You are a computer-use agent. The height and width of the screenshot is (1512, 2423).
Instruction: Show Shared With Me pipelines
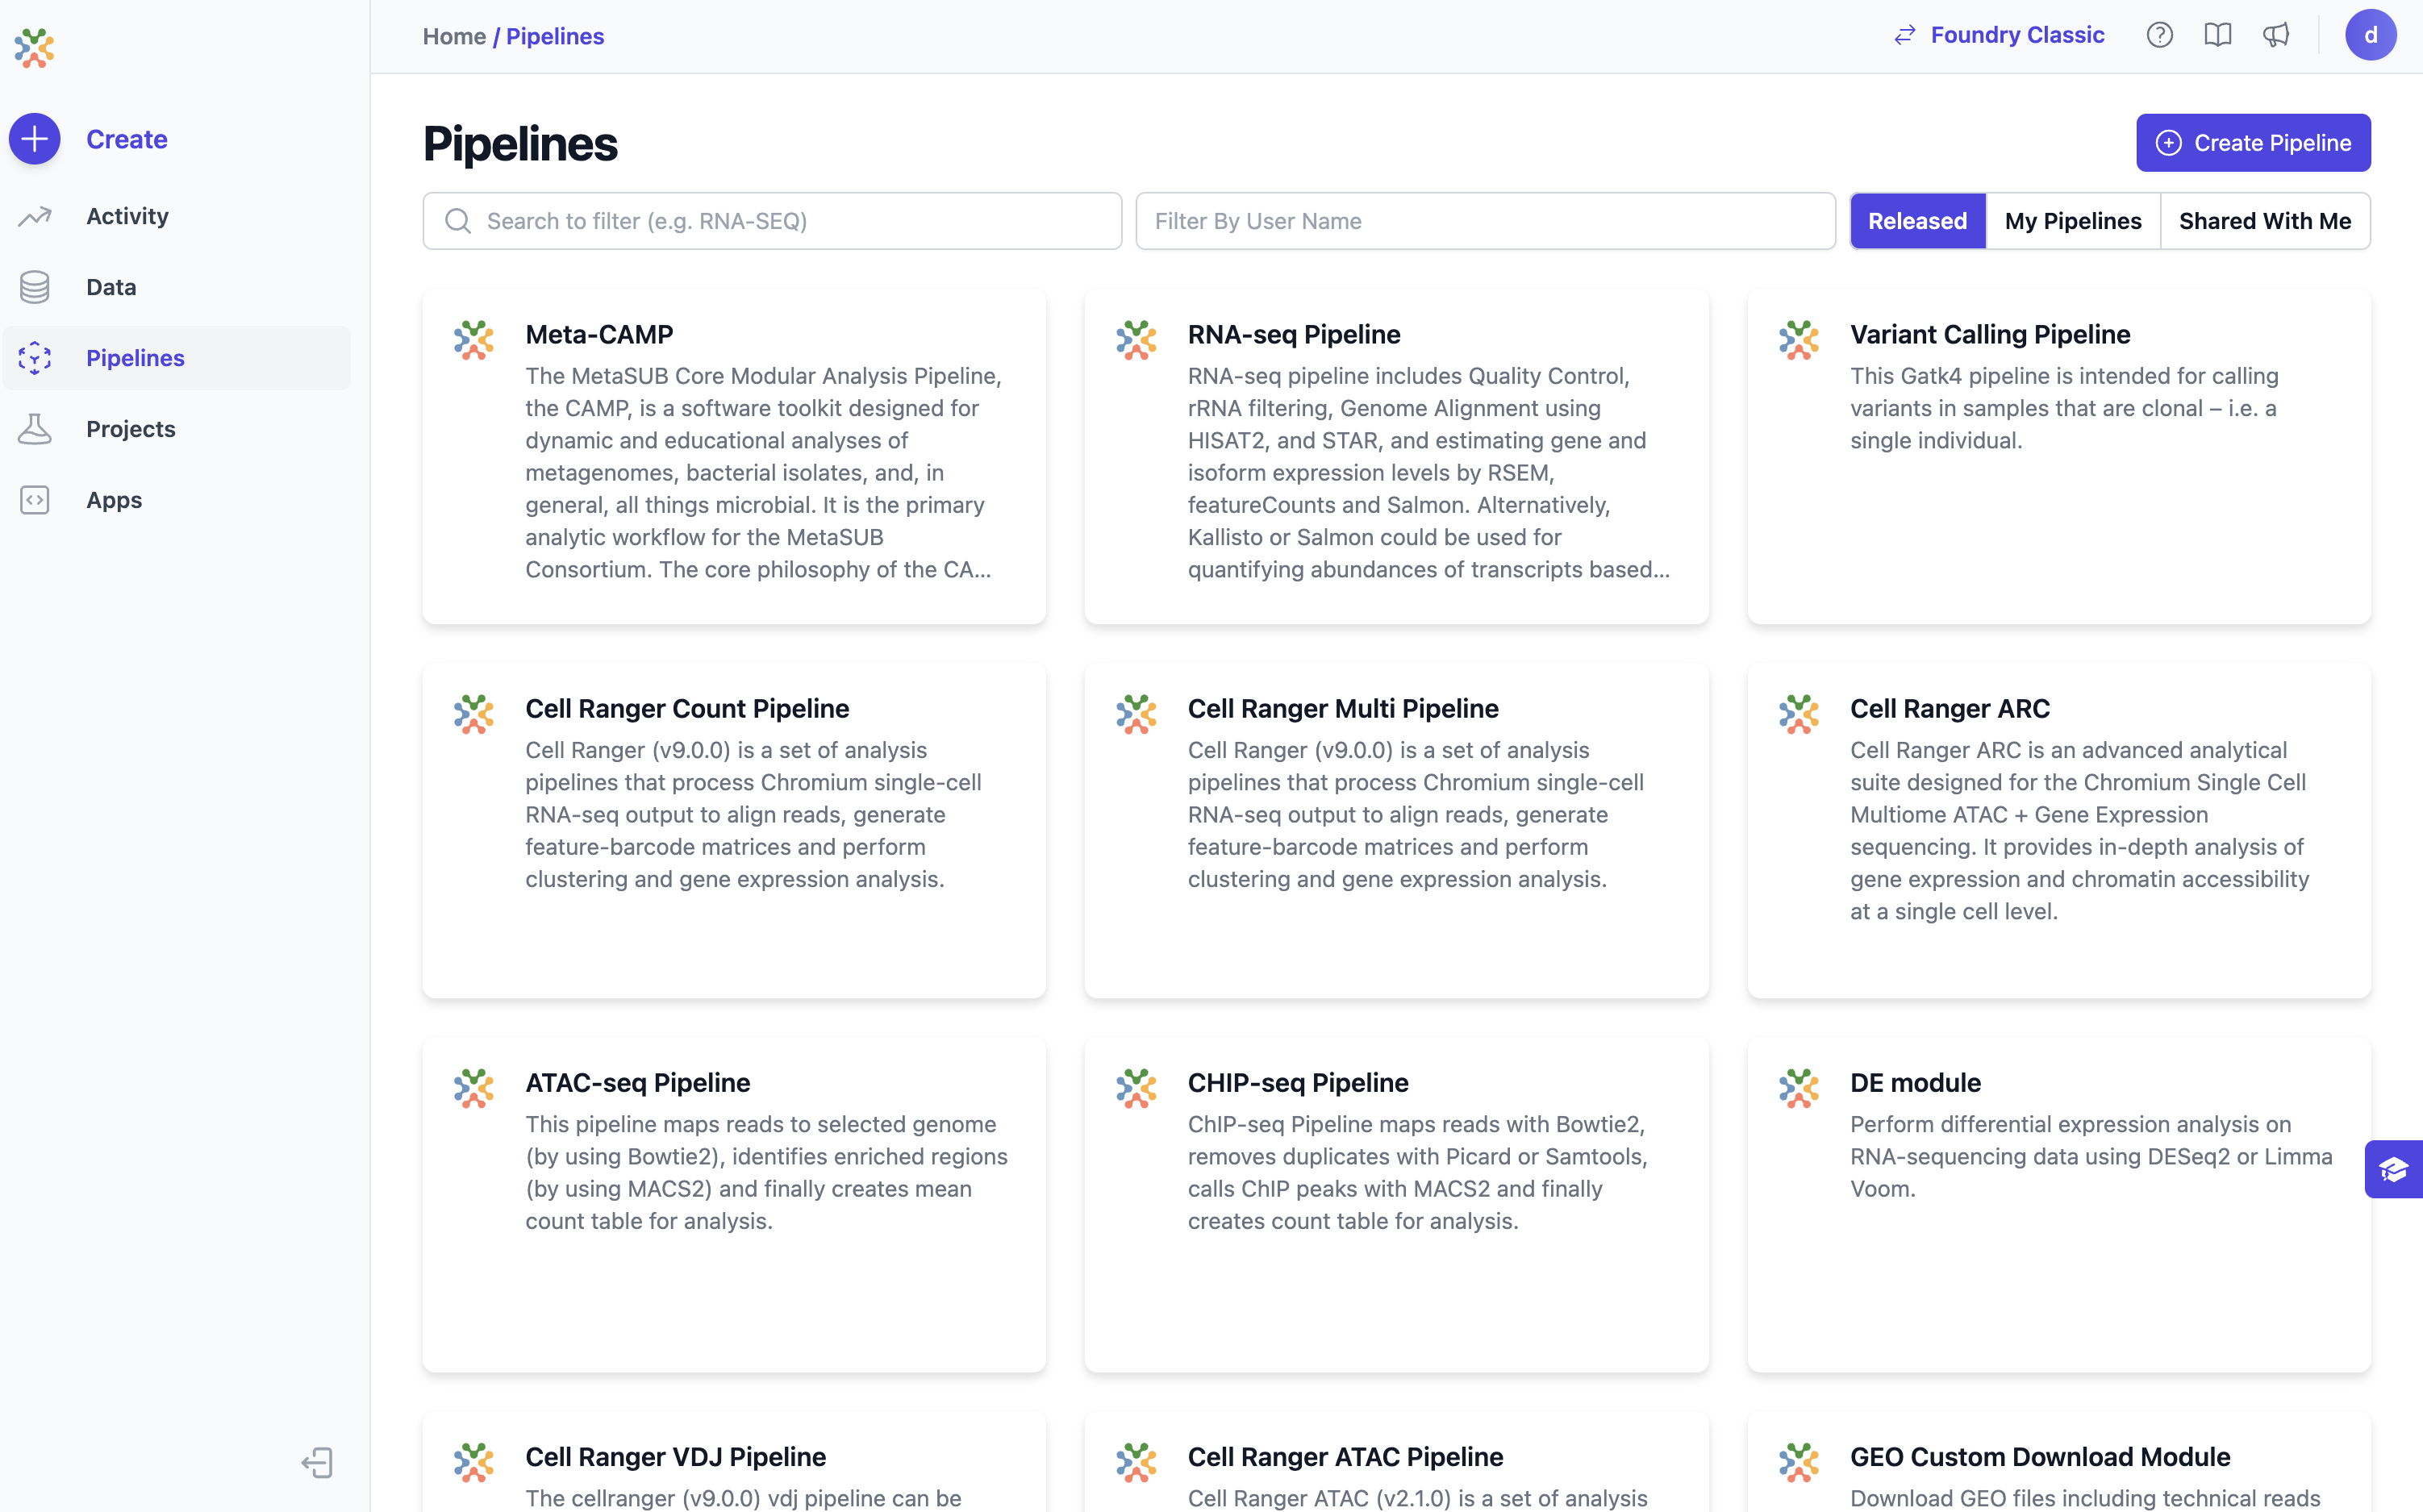point(2264,221)
